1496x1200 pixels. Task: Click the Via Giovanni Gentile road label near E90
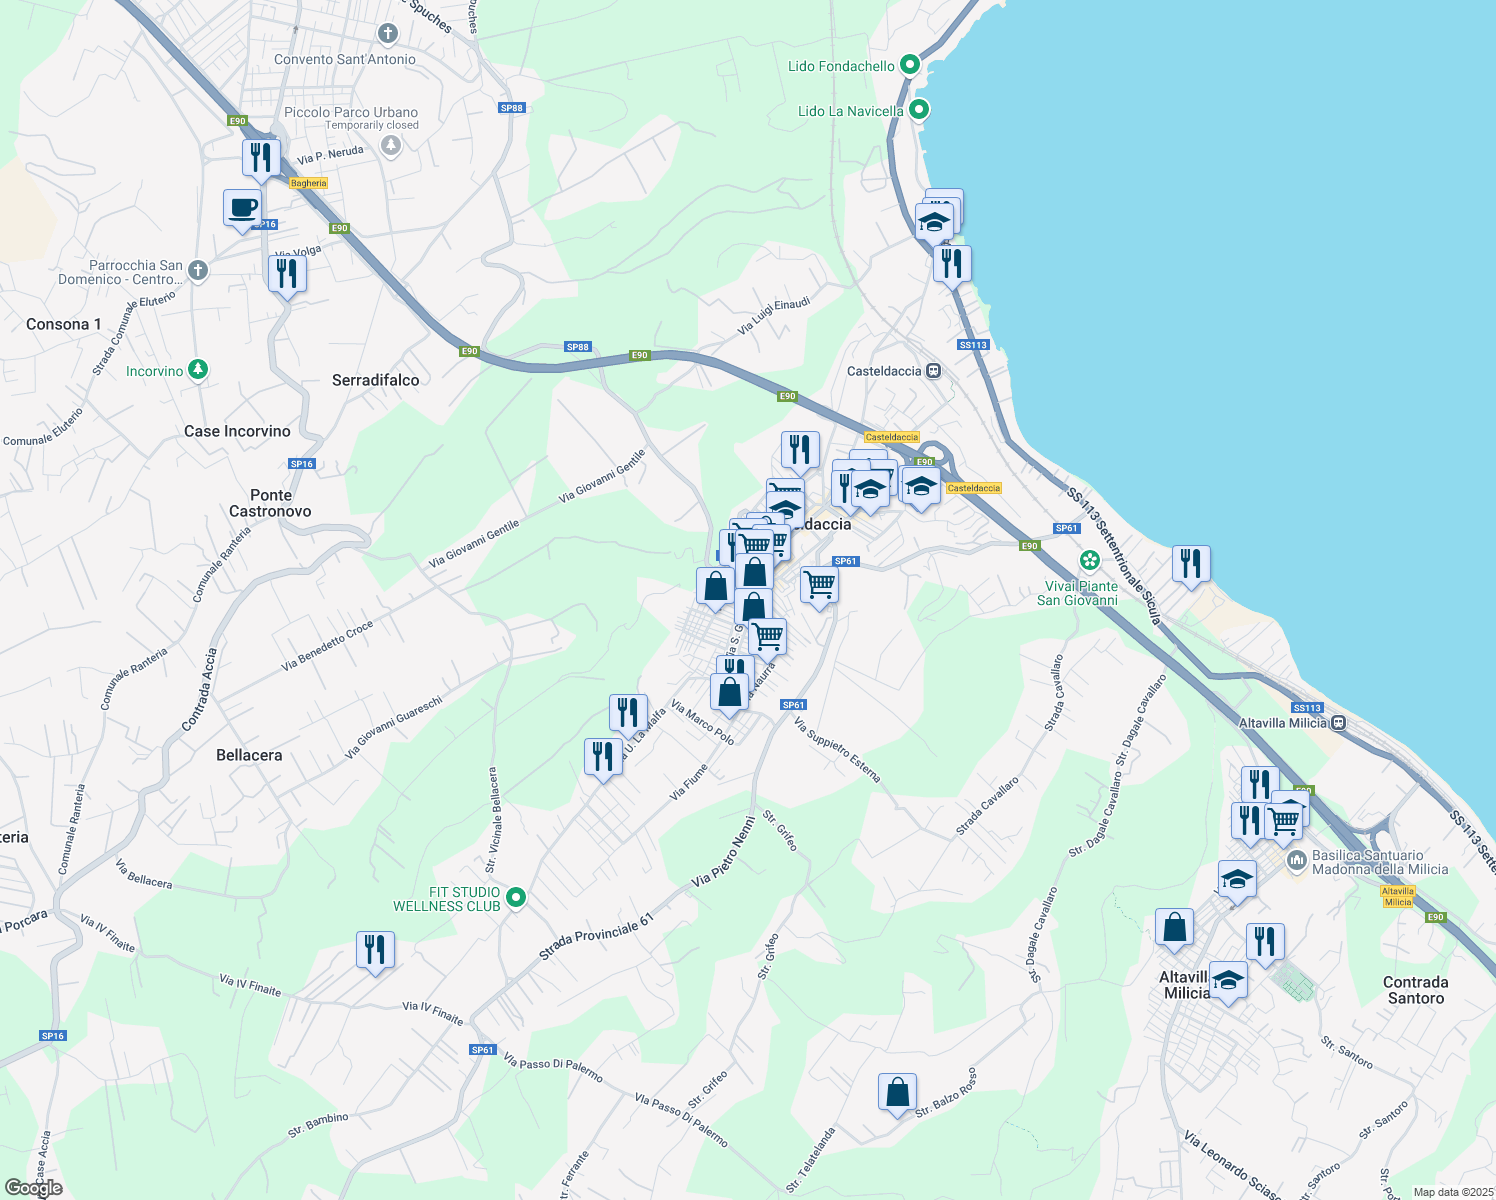[x=602, y=476]
